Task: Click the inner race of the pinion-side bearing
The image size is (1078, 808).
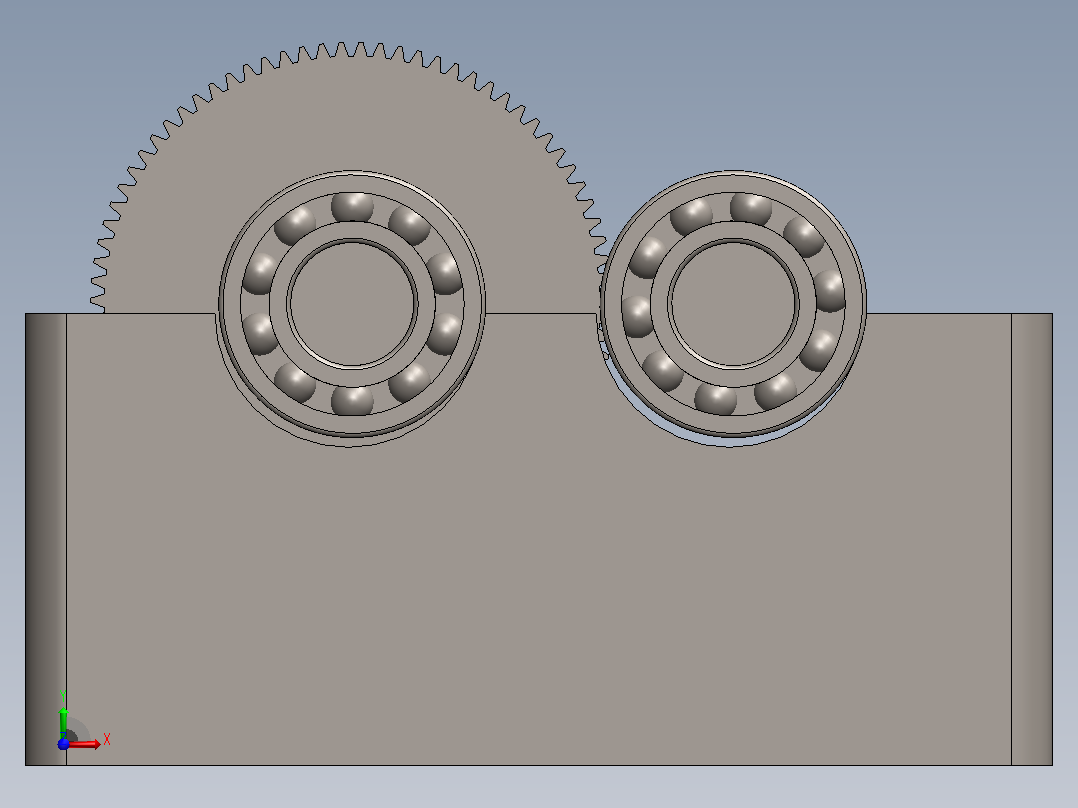Action: pos(733,230)
